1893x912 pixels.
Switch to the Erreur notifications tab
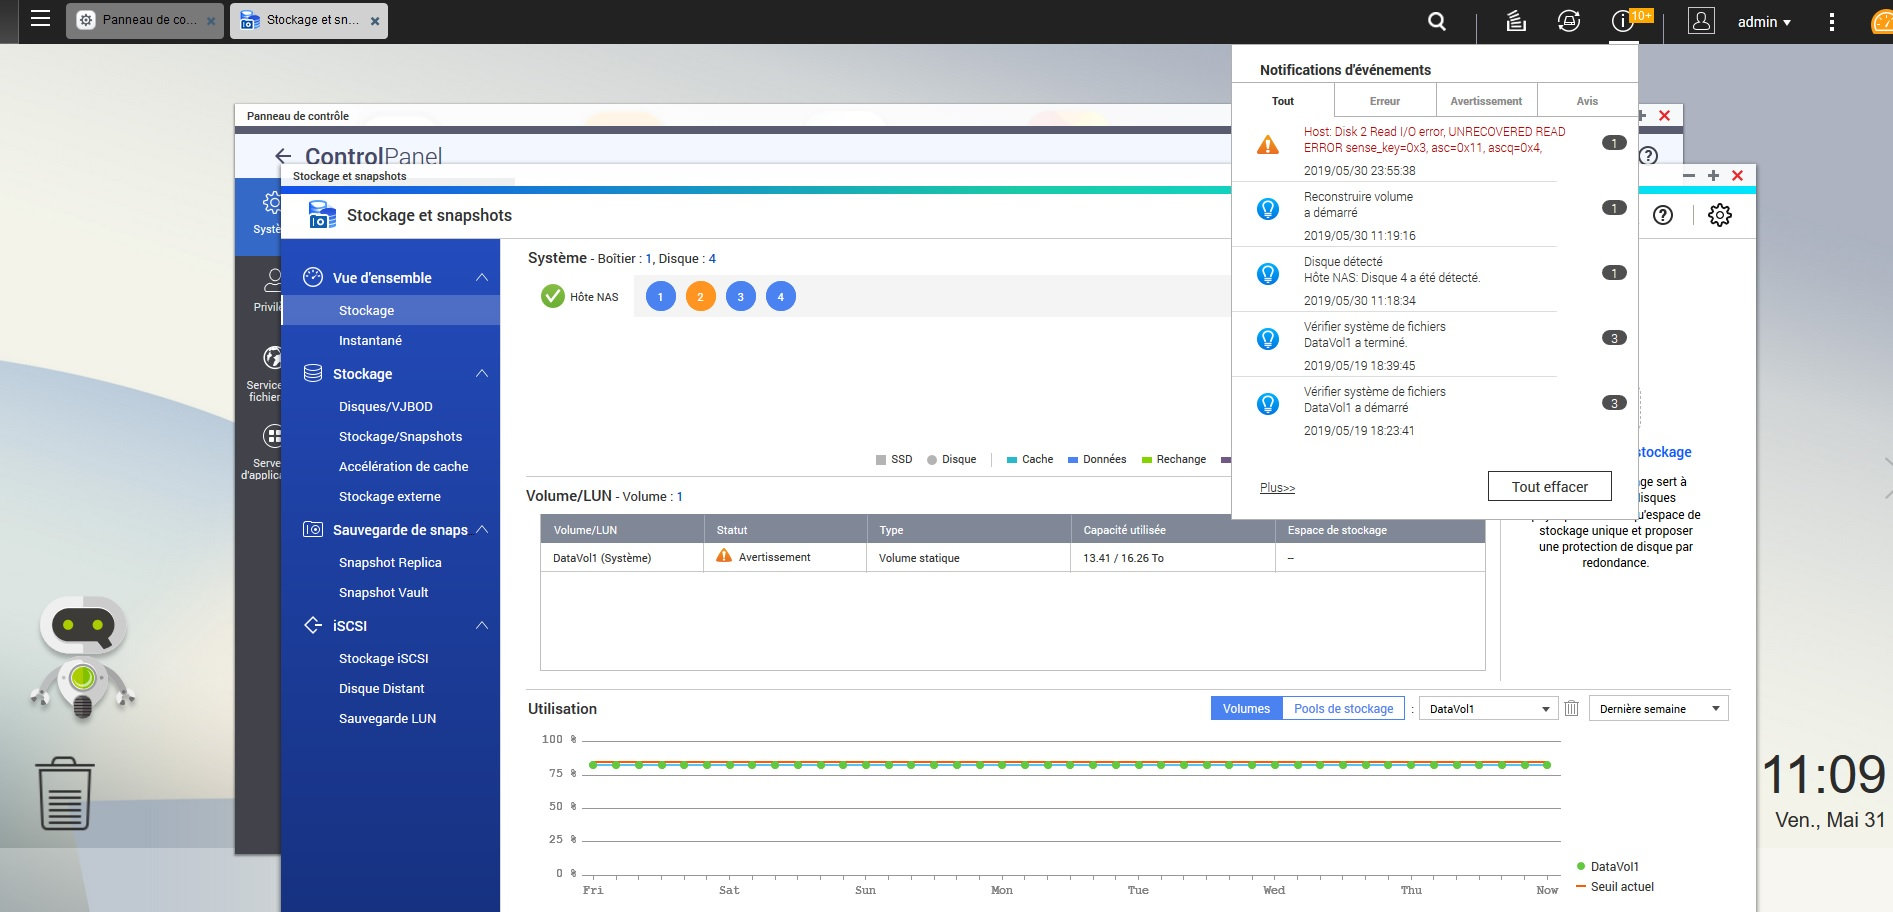coord(1385,101)
